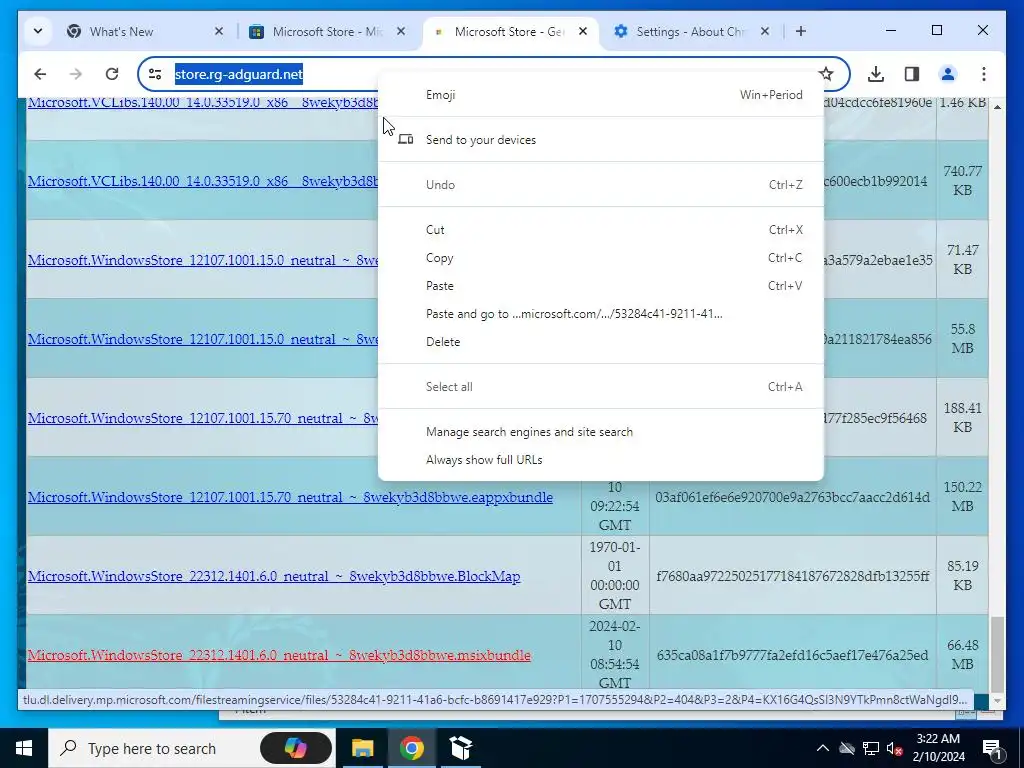Toggle the Chrome side panel icon
Screen dimensions: 1024x768
(912, 74)
